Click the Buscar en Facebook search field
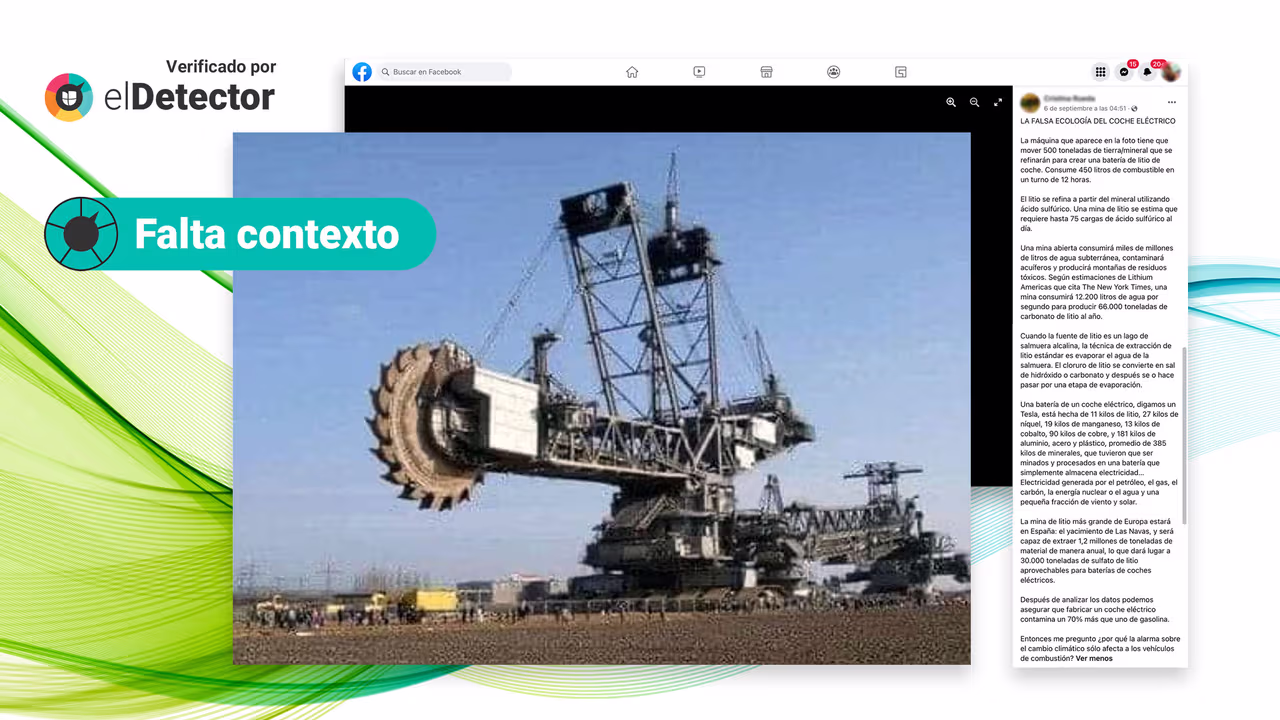This screenshot has width=1280, height=720. point(444,72)
